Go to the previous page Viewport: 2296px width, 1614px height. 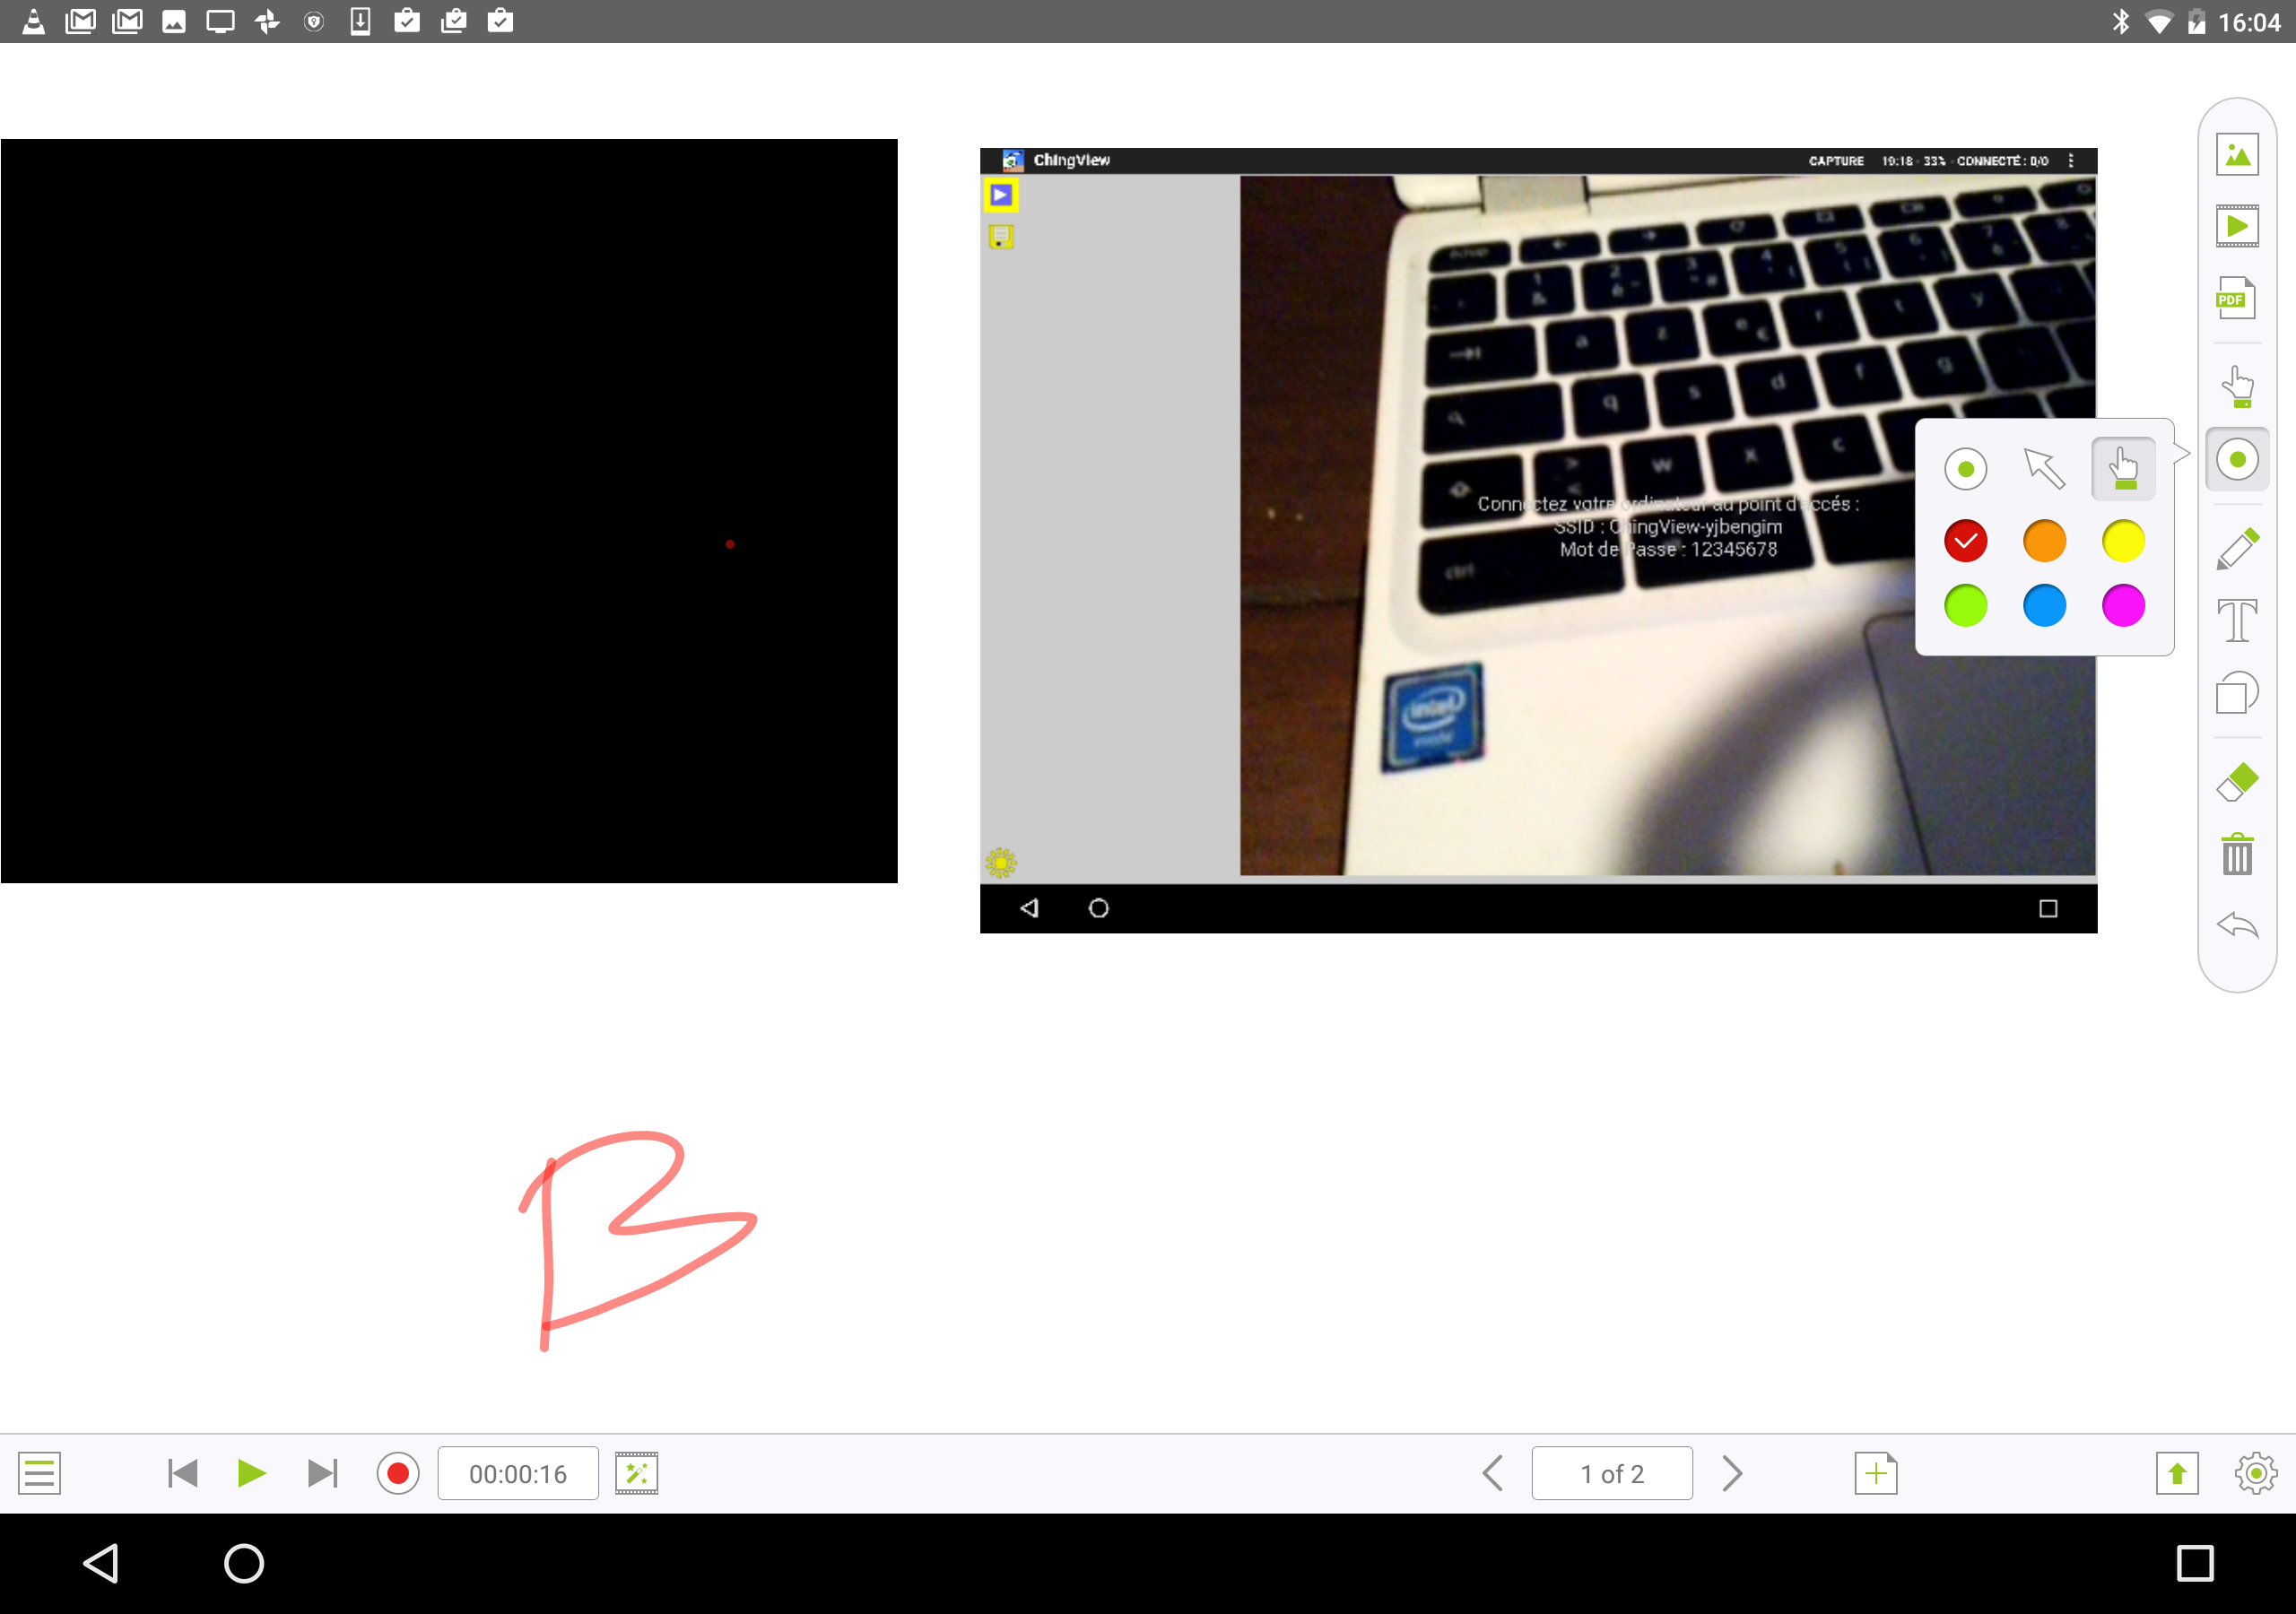(x=1493, y=1473)
